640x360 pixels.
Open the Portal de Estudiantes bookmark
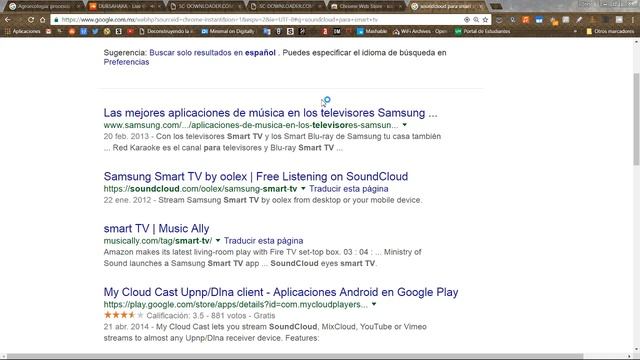482,31
